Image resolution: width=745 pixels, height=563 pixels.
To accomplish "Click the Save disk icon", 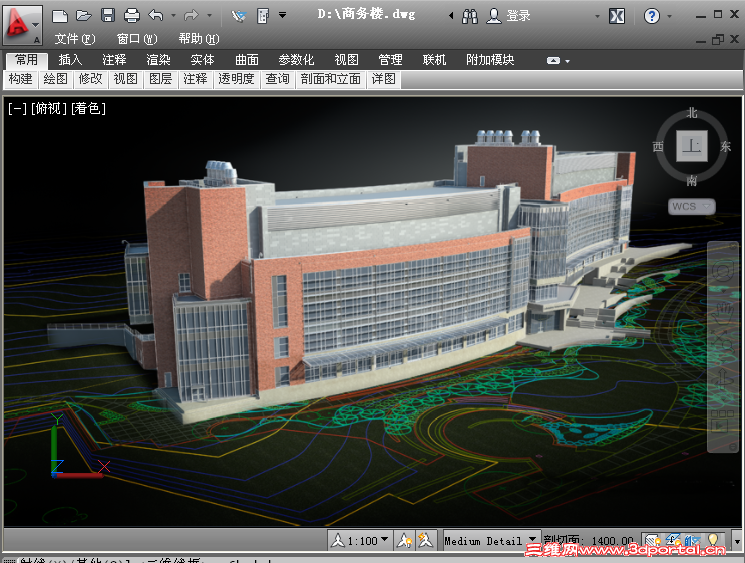I will click(108, 16).
